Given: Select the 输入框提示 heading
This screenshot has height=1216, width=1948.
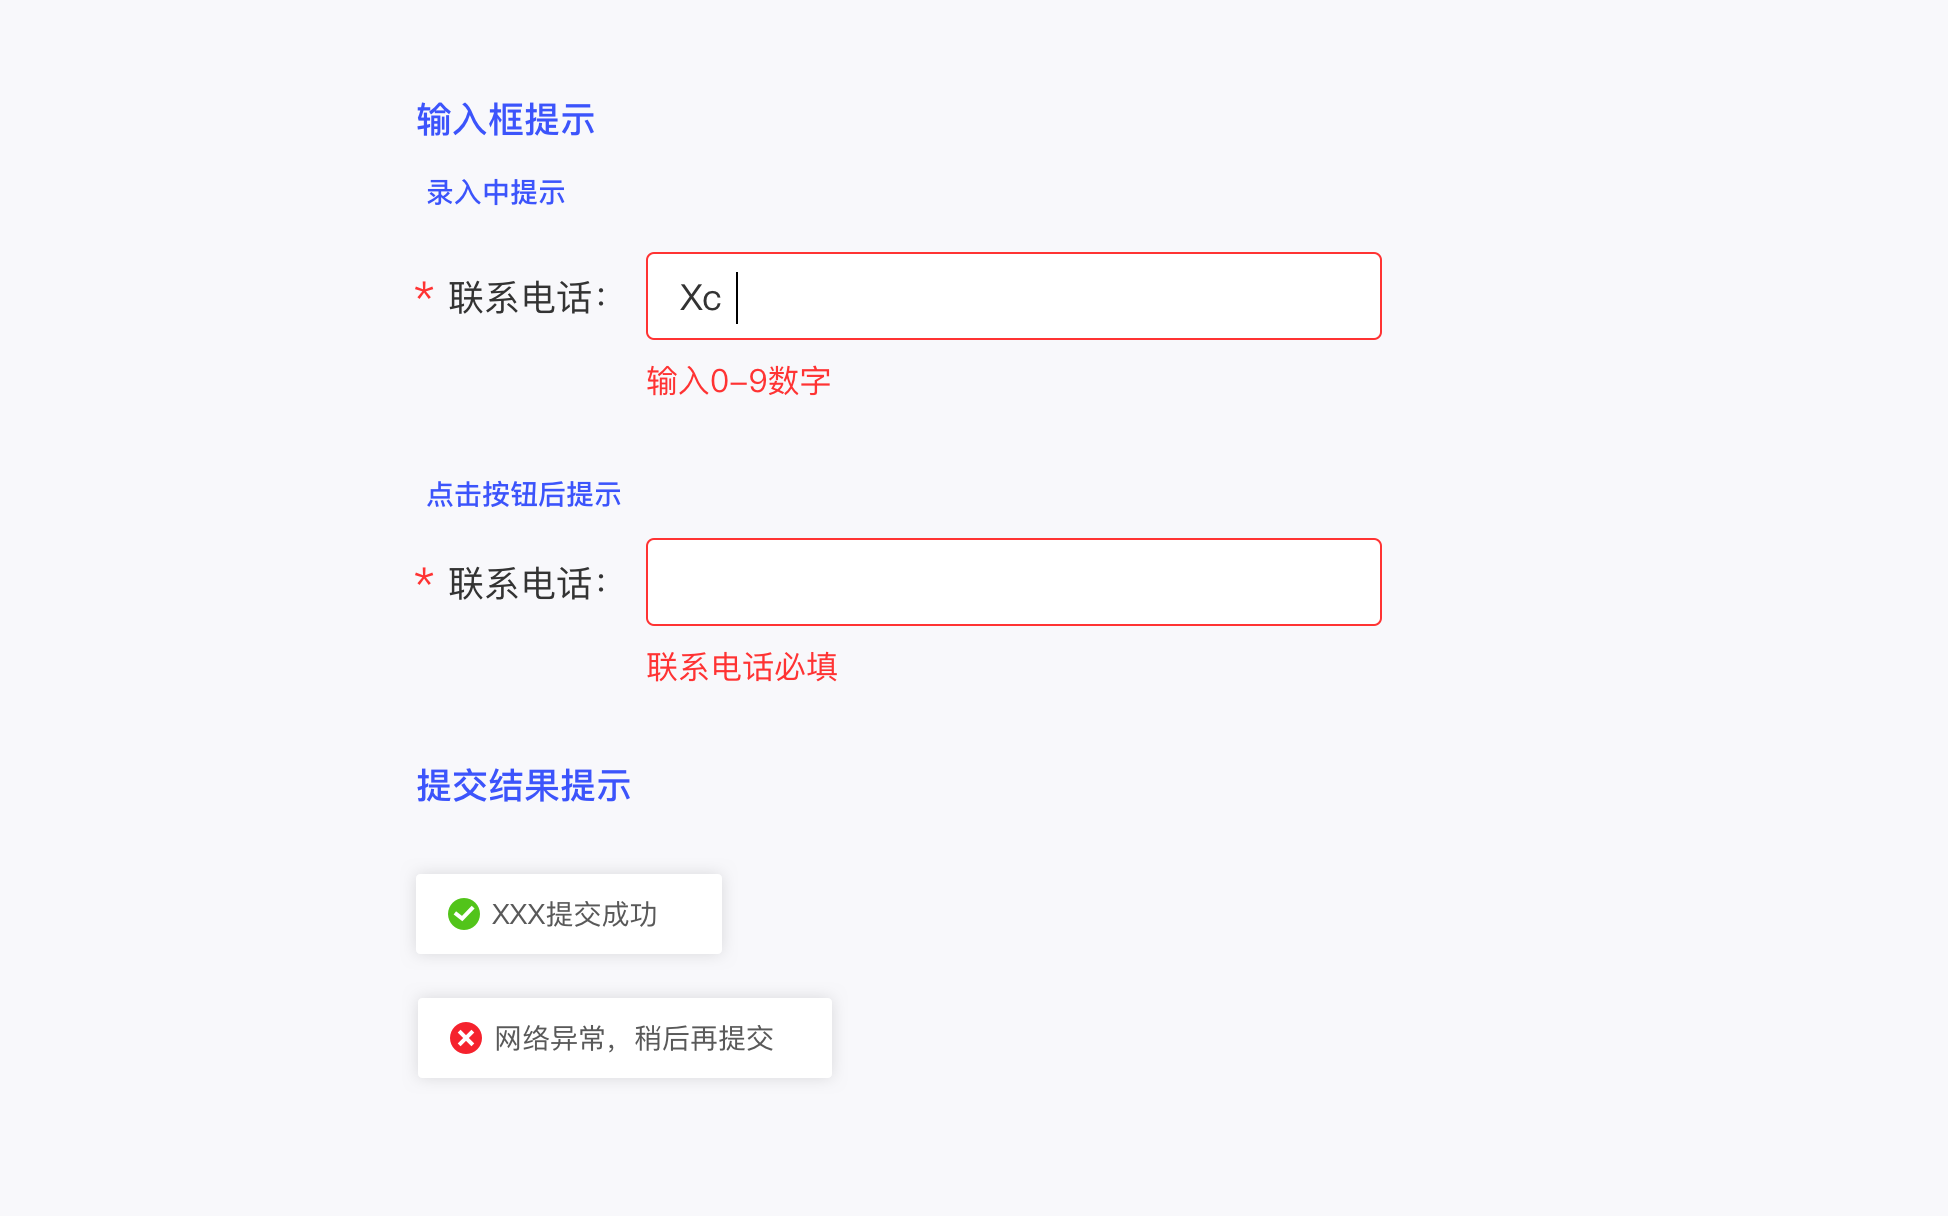Looking at the screenshot, I should 506,120.
